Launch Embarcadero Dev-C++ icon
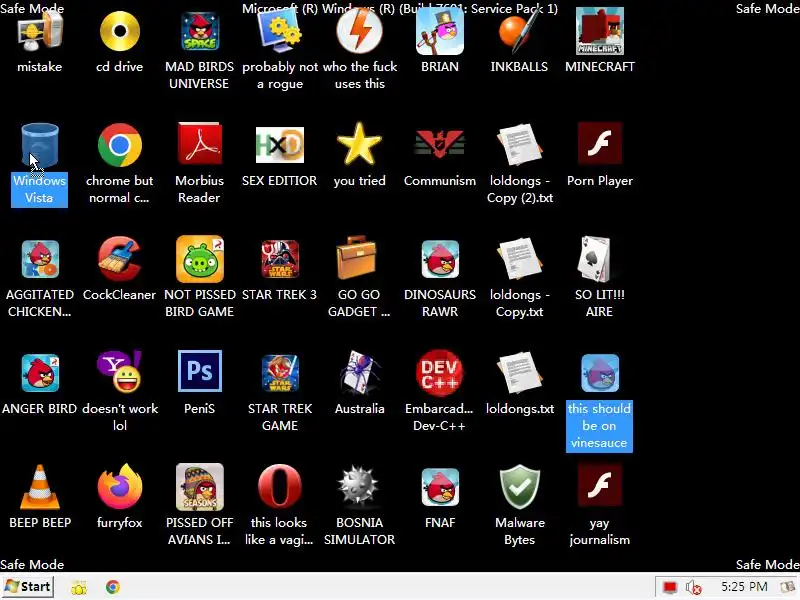This screenshot has width=800, height=600. (x=440, y=372)
